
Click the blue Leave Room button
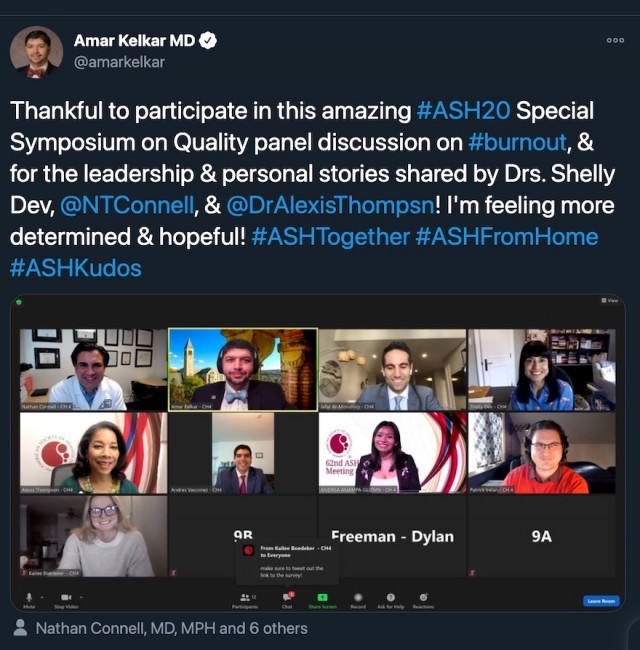601,601
